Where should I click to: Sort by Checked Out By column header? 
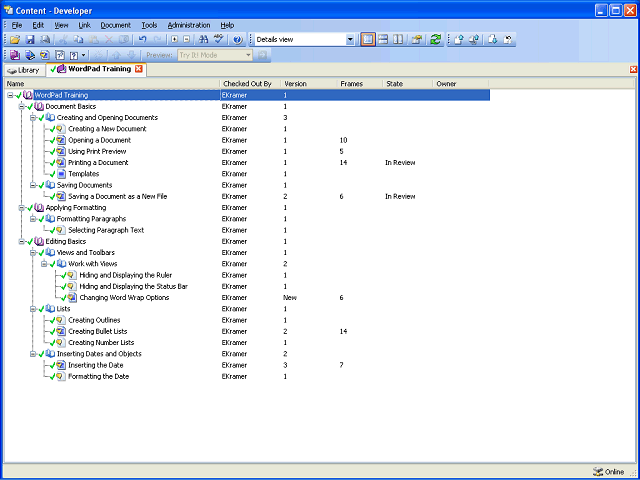[251, 84]
